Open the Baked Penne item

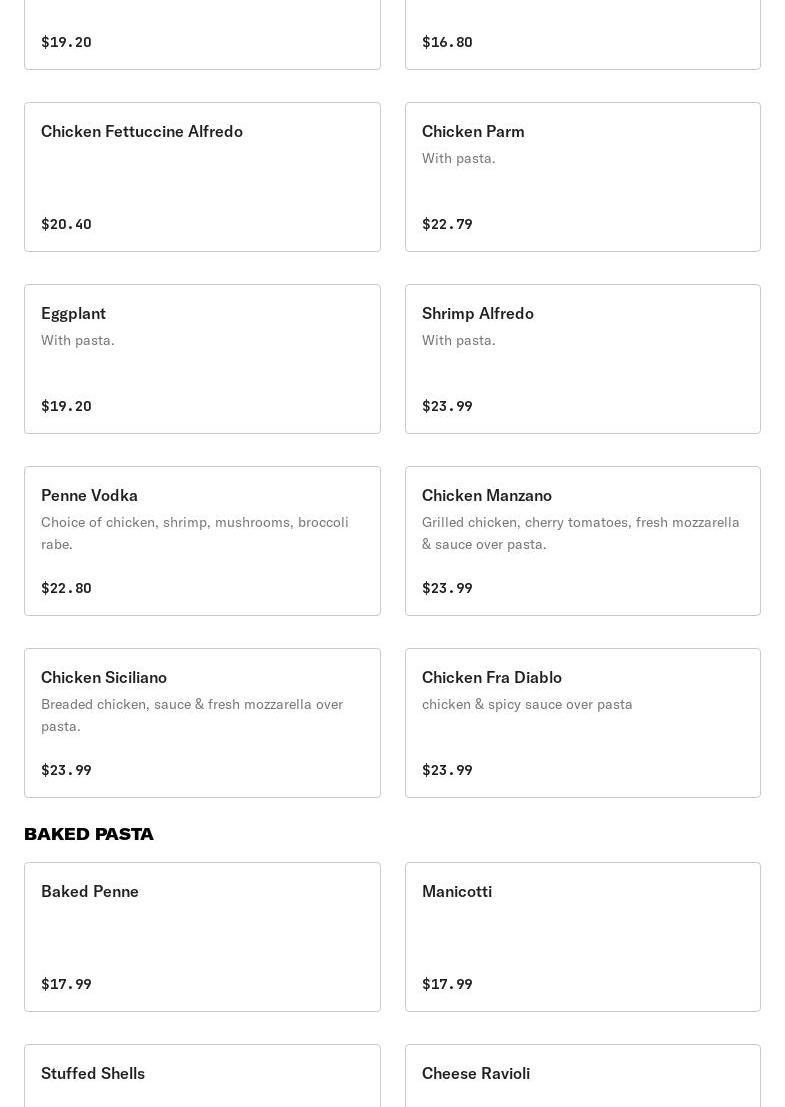pyautogui.click(x=202, y=937)
